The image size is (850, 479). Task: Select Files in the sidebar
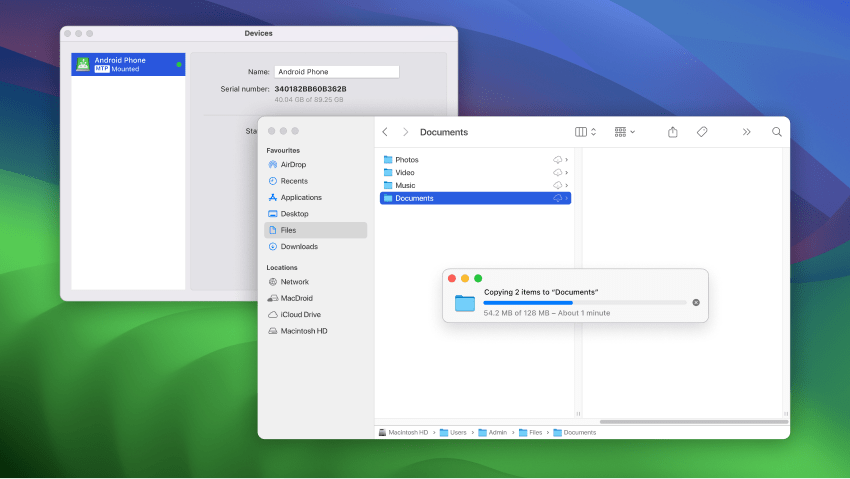click(x=315, y=230)
